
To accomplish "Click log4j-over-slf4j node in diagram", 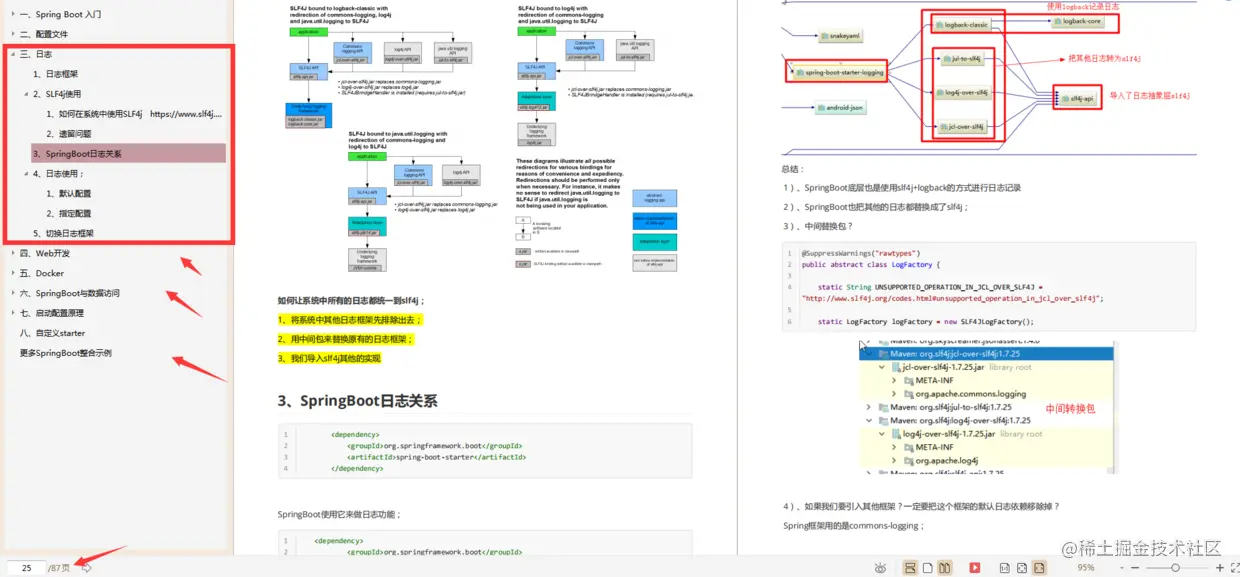I will coord(964,93).
